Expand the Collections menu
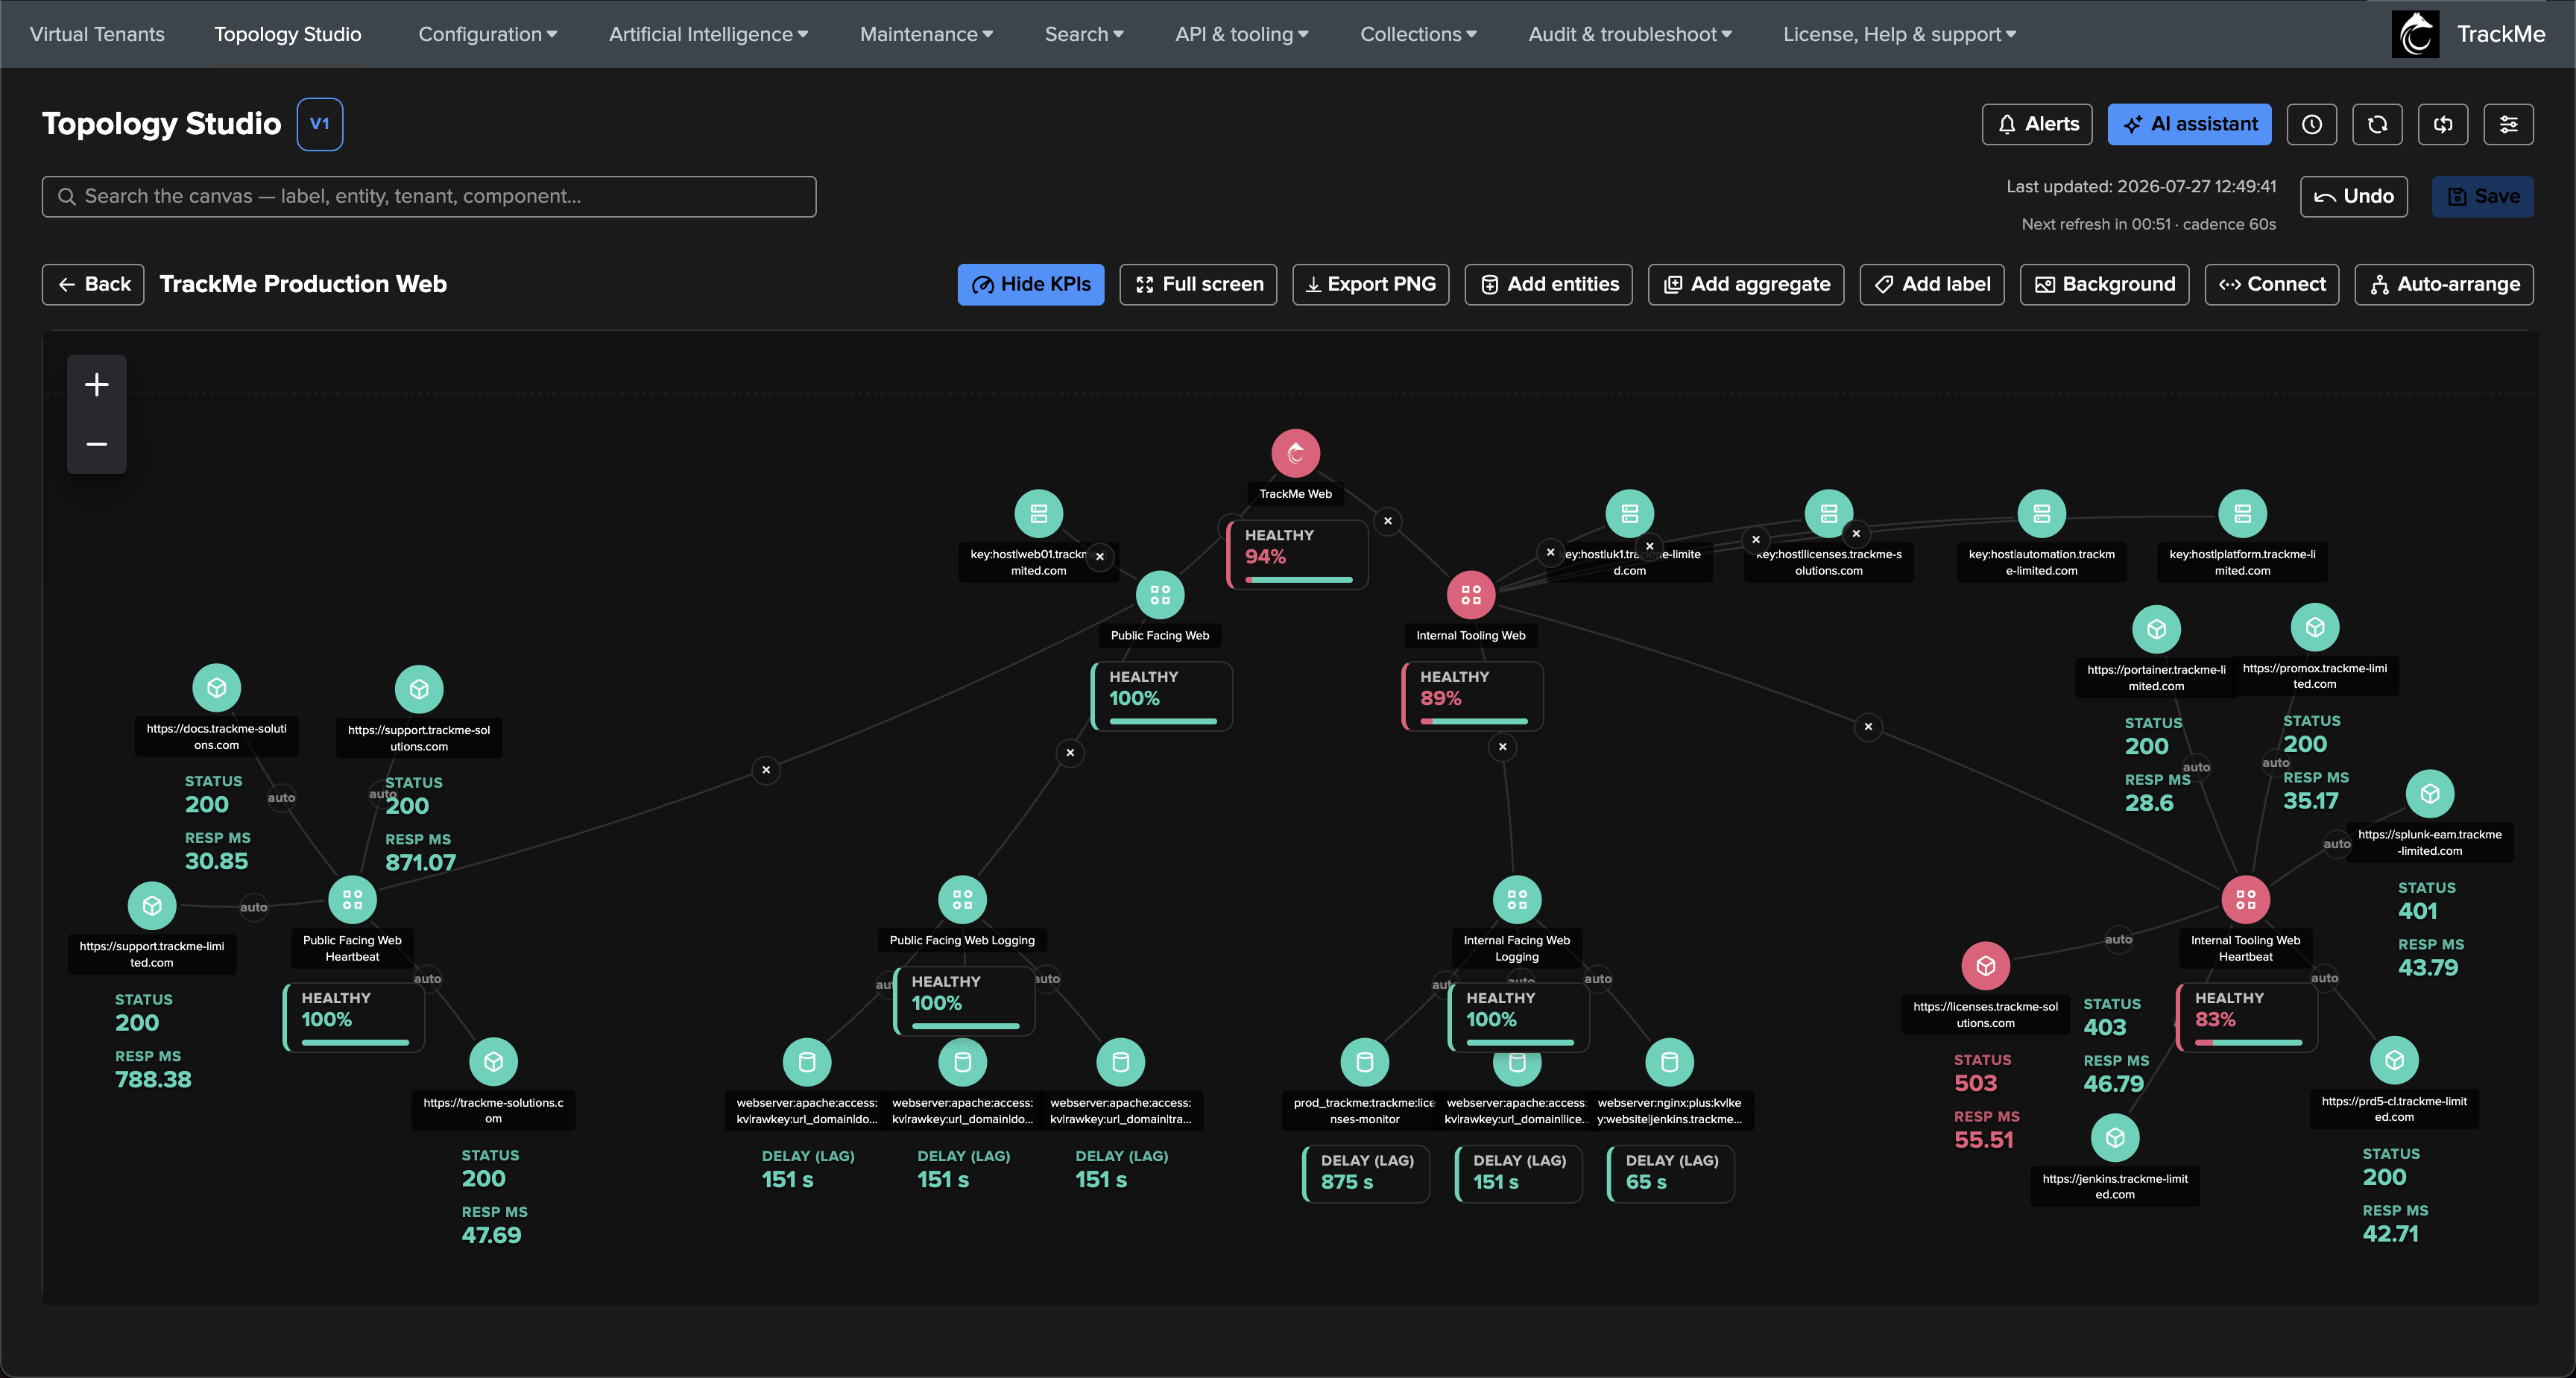This screenshot has width=2576, height=1378. click(1418, 34)
